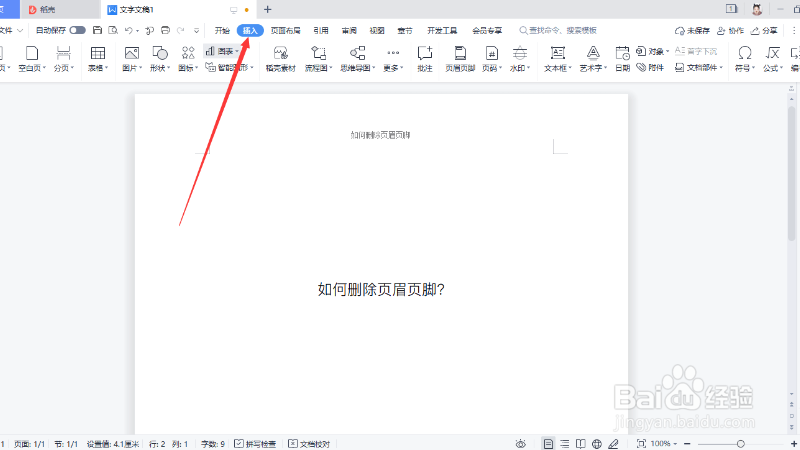Viewport: 800px width, 450px height.
Task: Click the save floppy disk icon
Action: (x=97, y=31)
